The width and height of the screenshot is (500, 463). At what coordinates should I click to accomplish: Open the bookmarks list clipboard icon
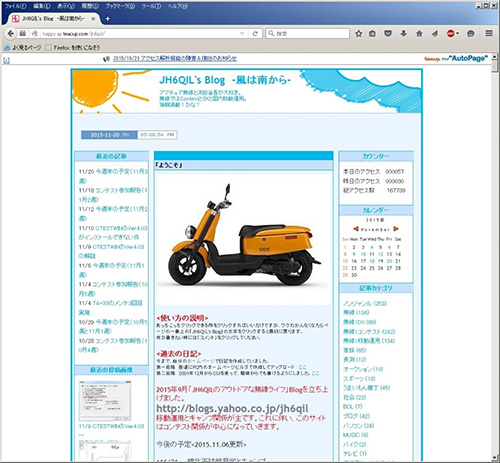click(x=372, y=34)
